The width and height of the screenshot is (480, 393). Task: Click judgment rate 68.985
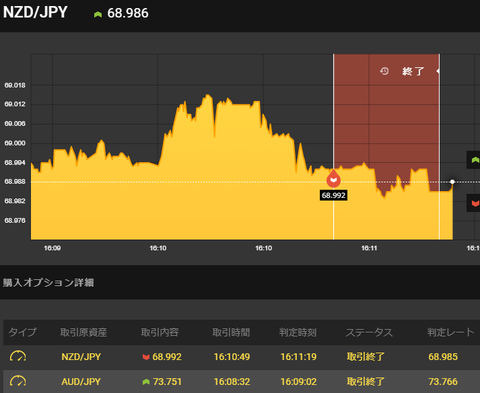click(x=443, y=357)
